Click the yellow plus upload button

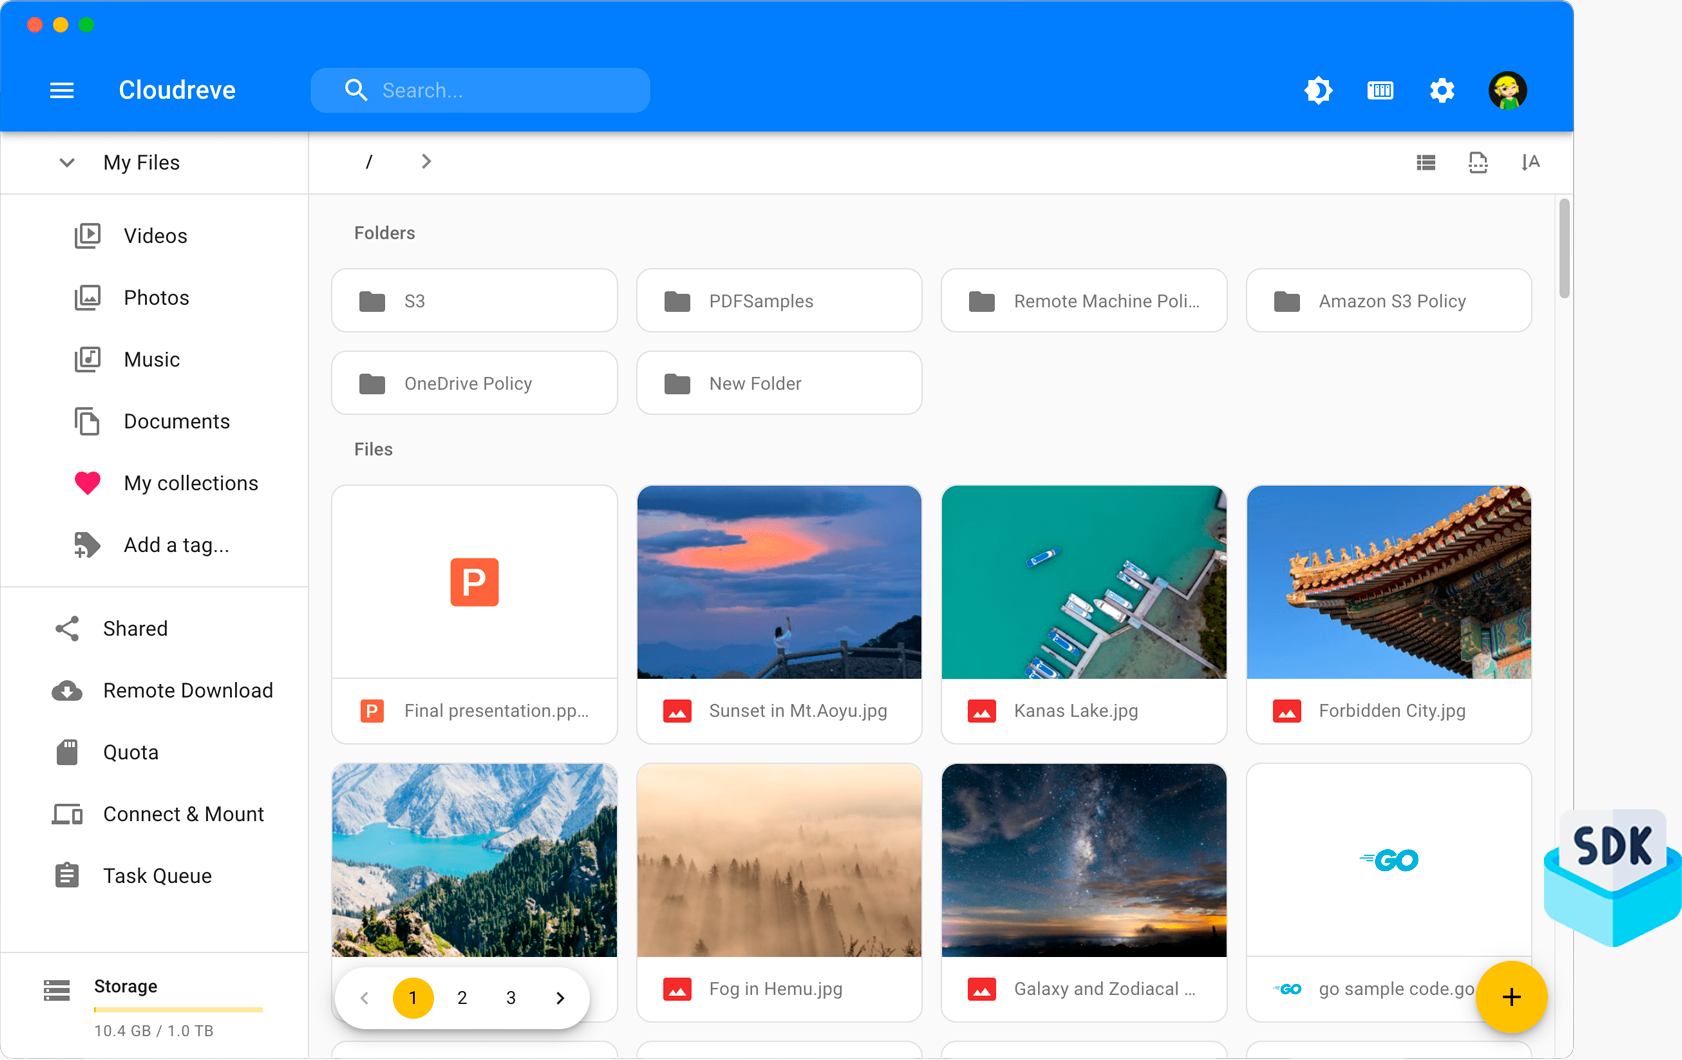point(1511,997)
